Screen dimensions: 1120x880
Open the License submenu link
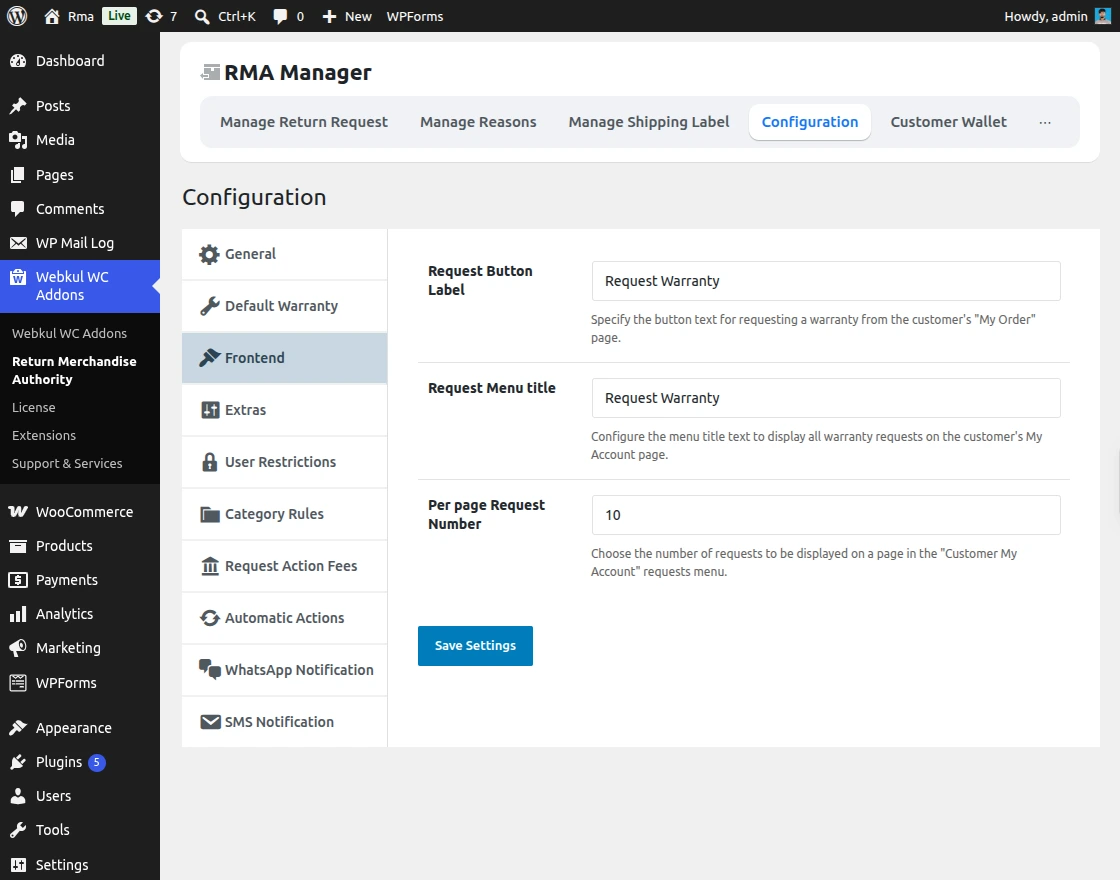34,407
